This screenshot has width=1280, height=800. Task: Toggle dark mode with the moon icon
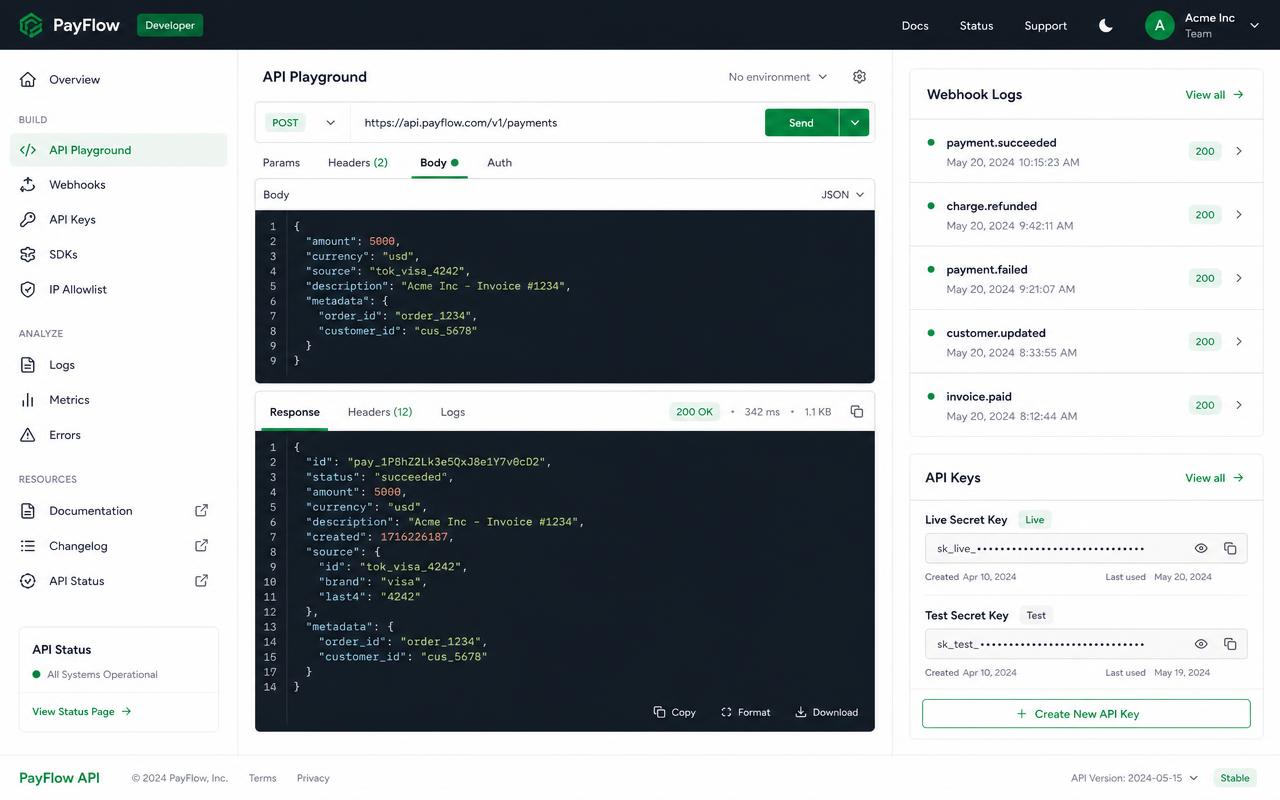pyautogui.click(x=1106, y=26)
